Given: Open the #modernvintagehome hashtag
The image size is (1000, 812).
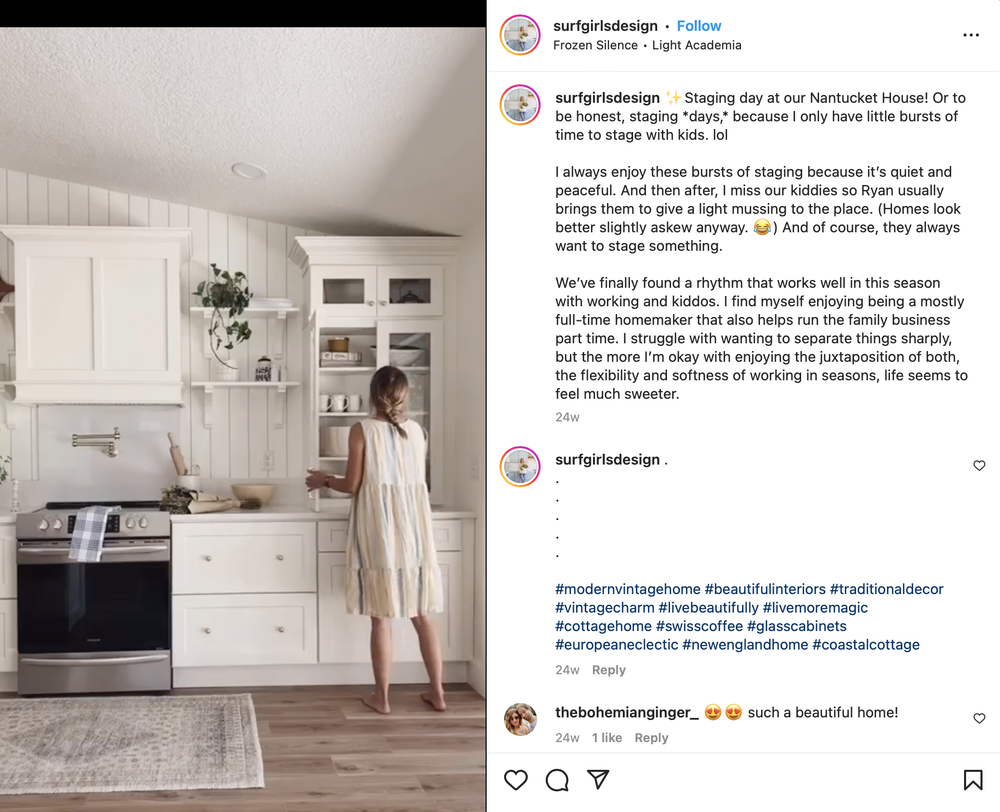Looking at the screenshot, I should click(x=628, y=589).
